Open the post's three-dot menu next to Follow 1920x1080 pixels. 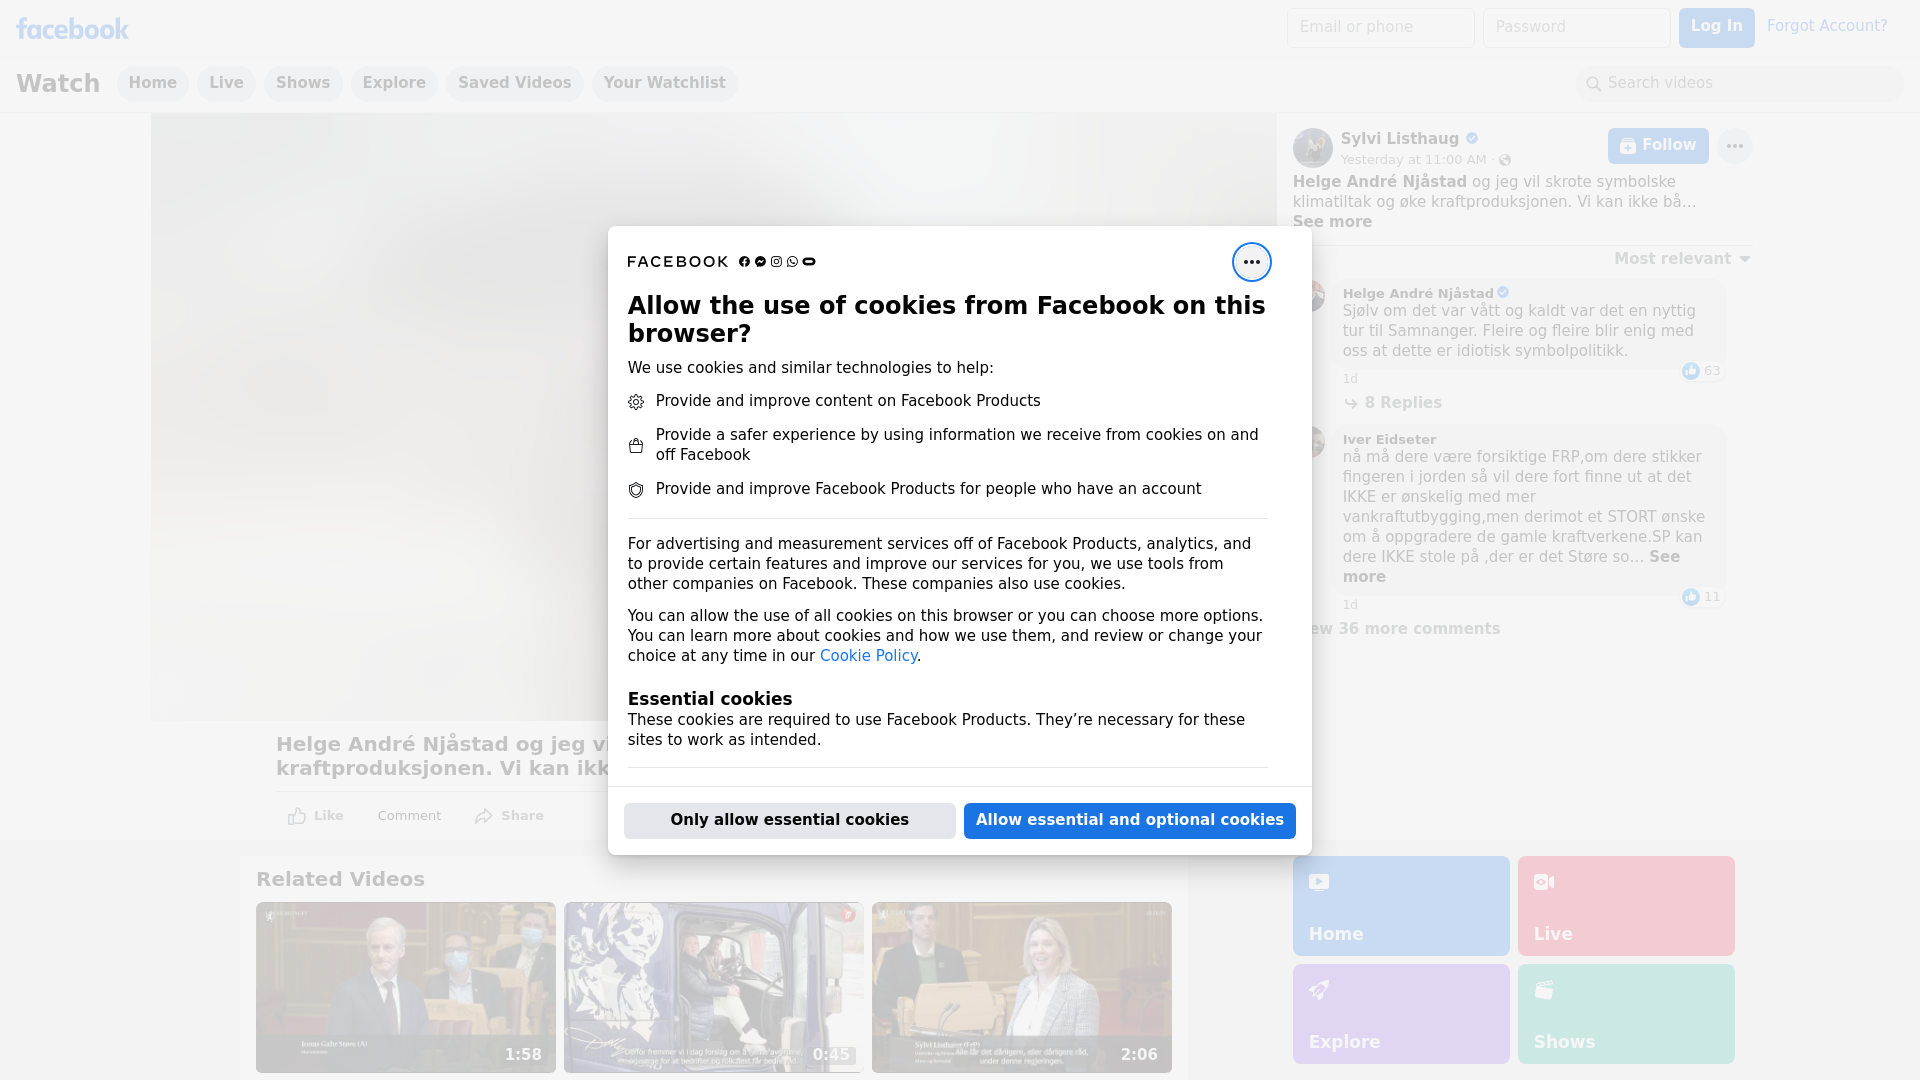(x=1734, y=146)
